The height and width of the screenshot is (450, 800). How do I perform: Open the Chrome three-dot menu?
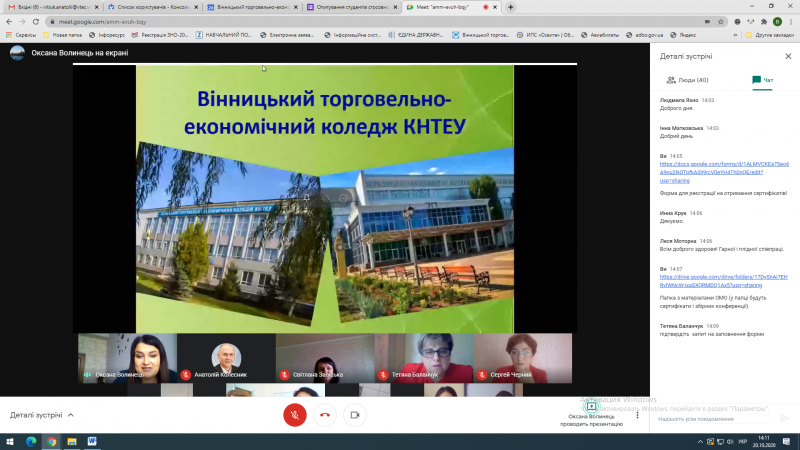click(791, 21)
